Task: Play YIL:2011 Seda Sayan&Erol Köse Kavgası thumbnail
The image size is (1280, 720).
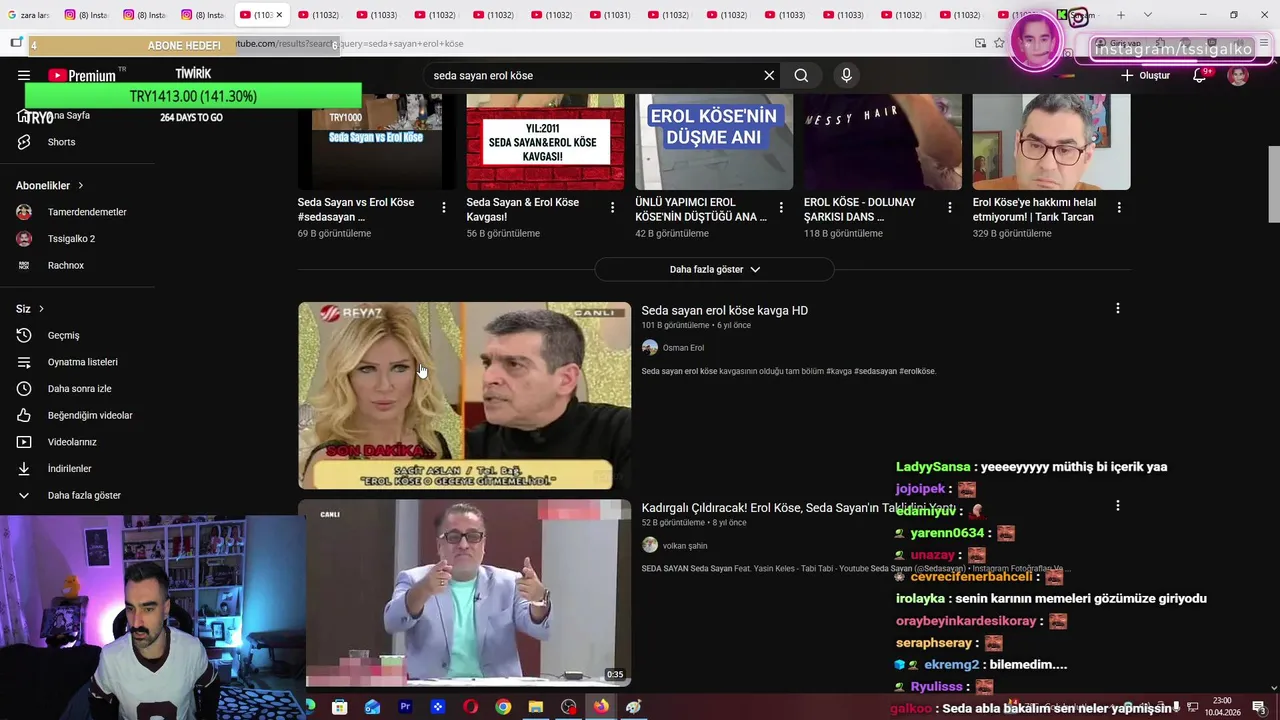Action: 545,142
